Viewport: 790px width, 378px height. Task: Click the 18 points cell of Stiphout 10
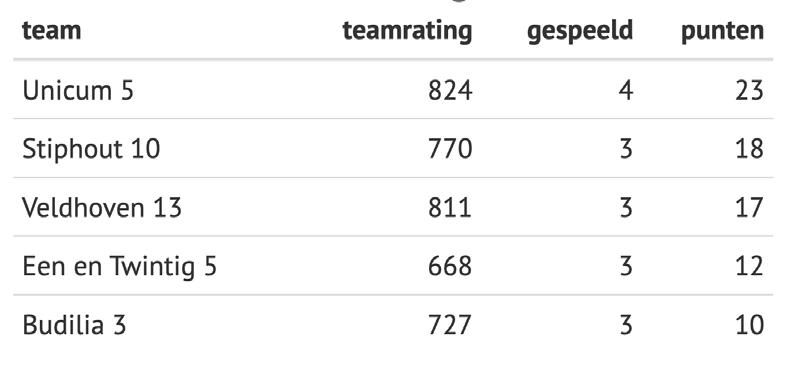tap(749, 149)
